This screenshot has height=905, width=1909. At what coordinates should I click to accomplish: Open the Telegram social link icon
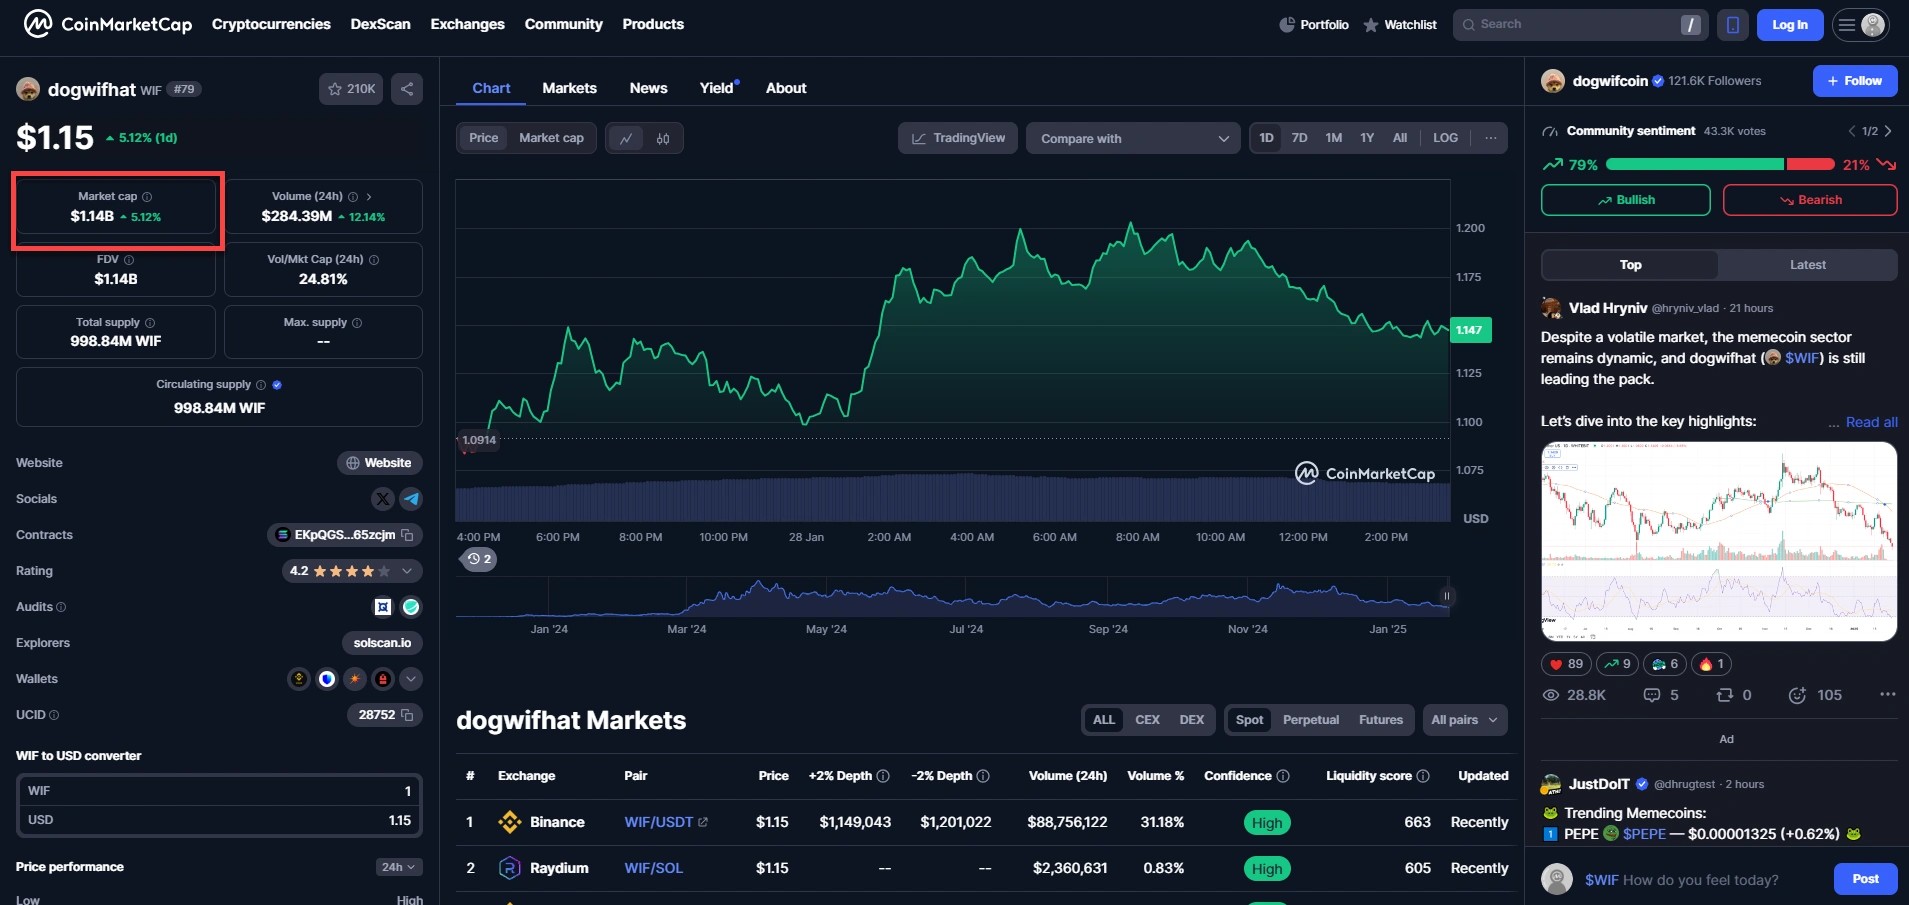tap(411, 499)
